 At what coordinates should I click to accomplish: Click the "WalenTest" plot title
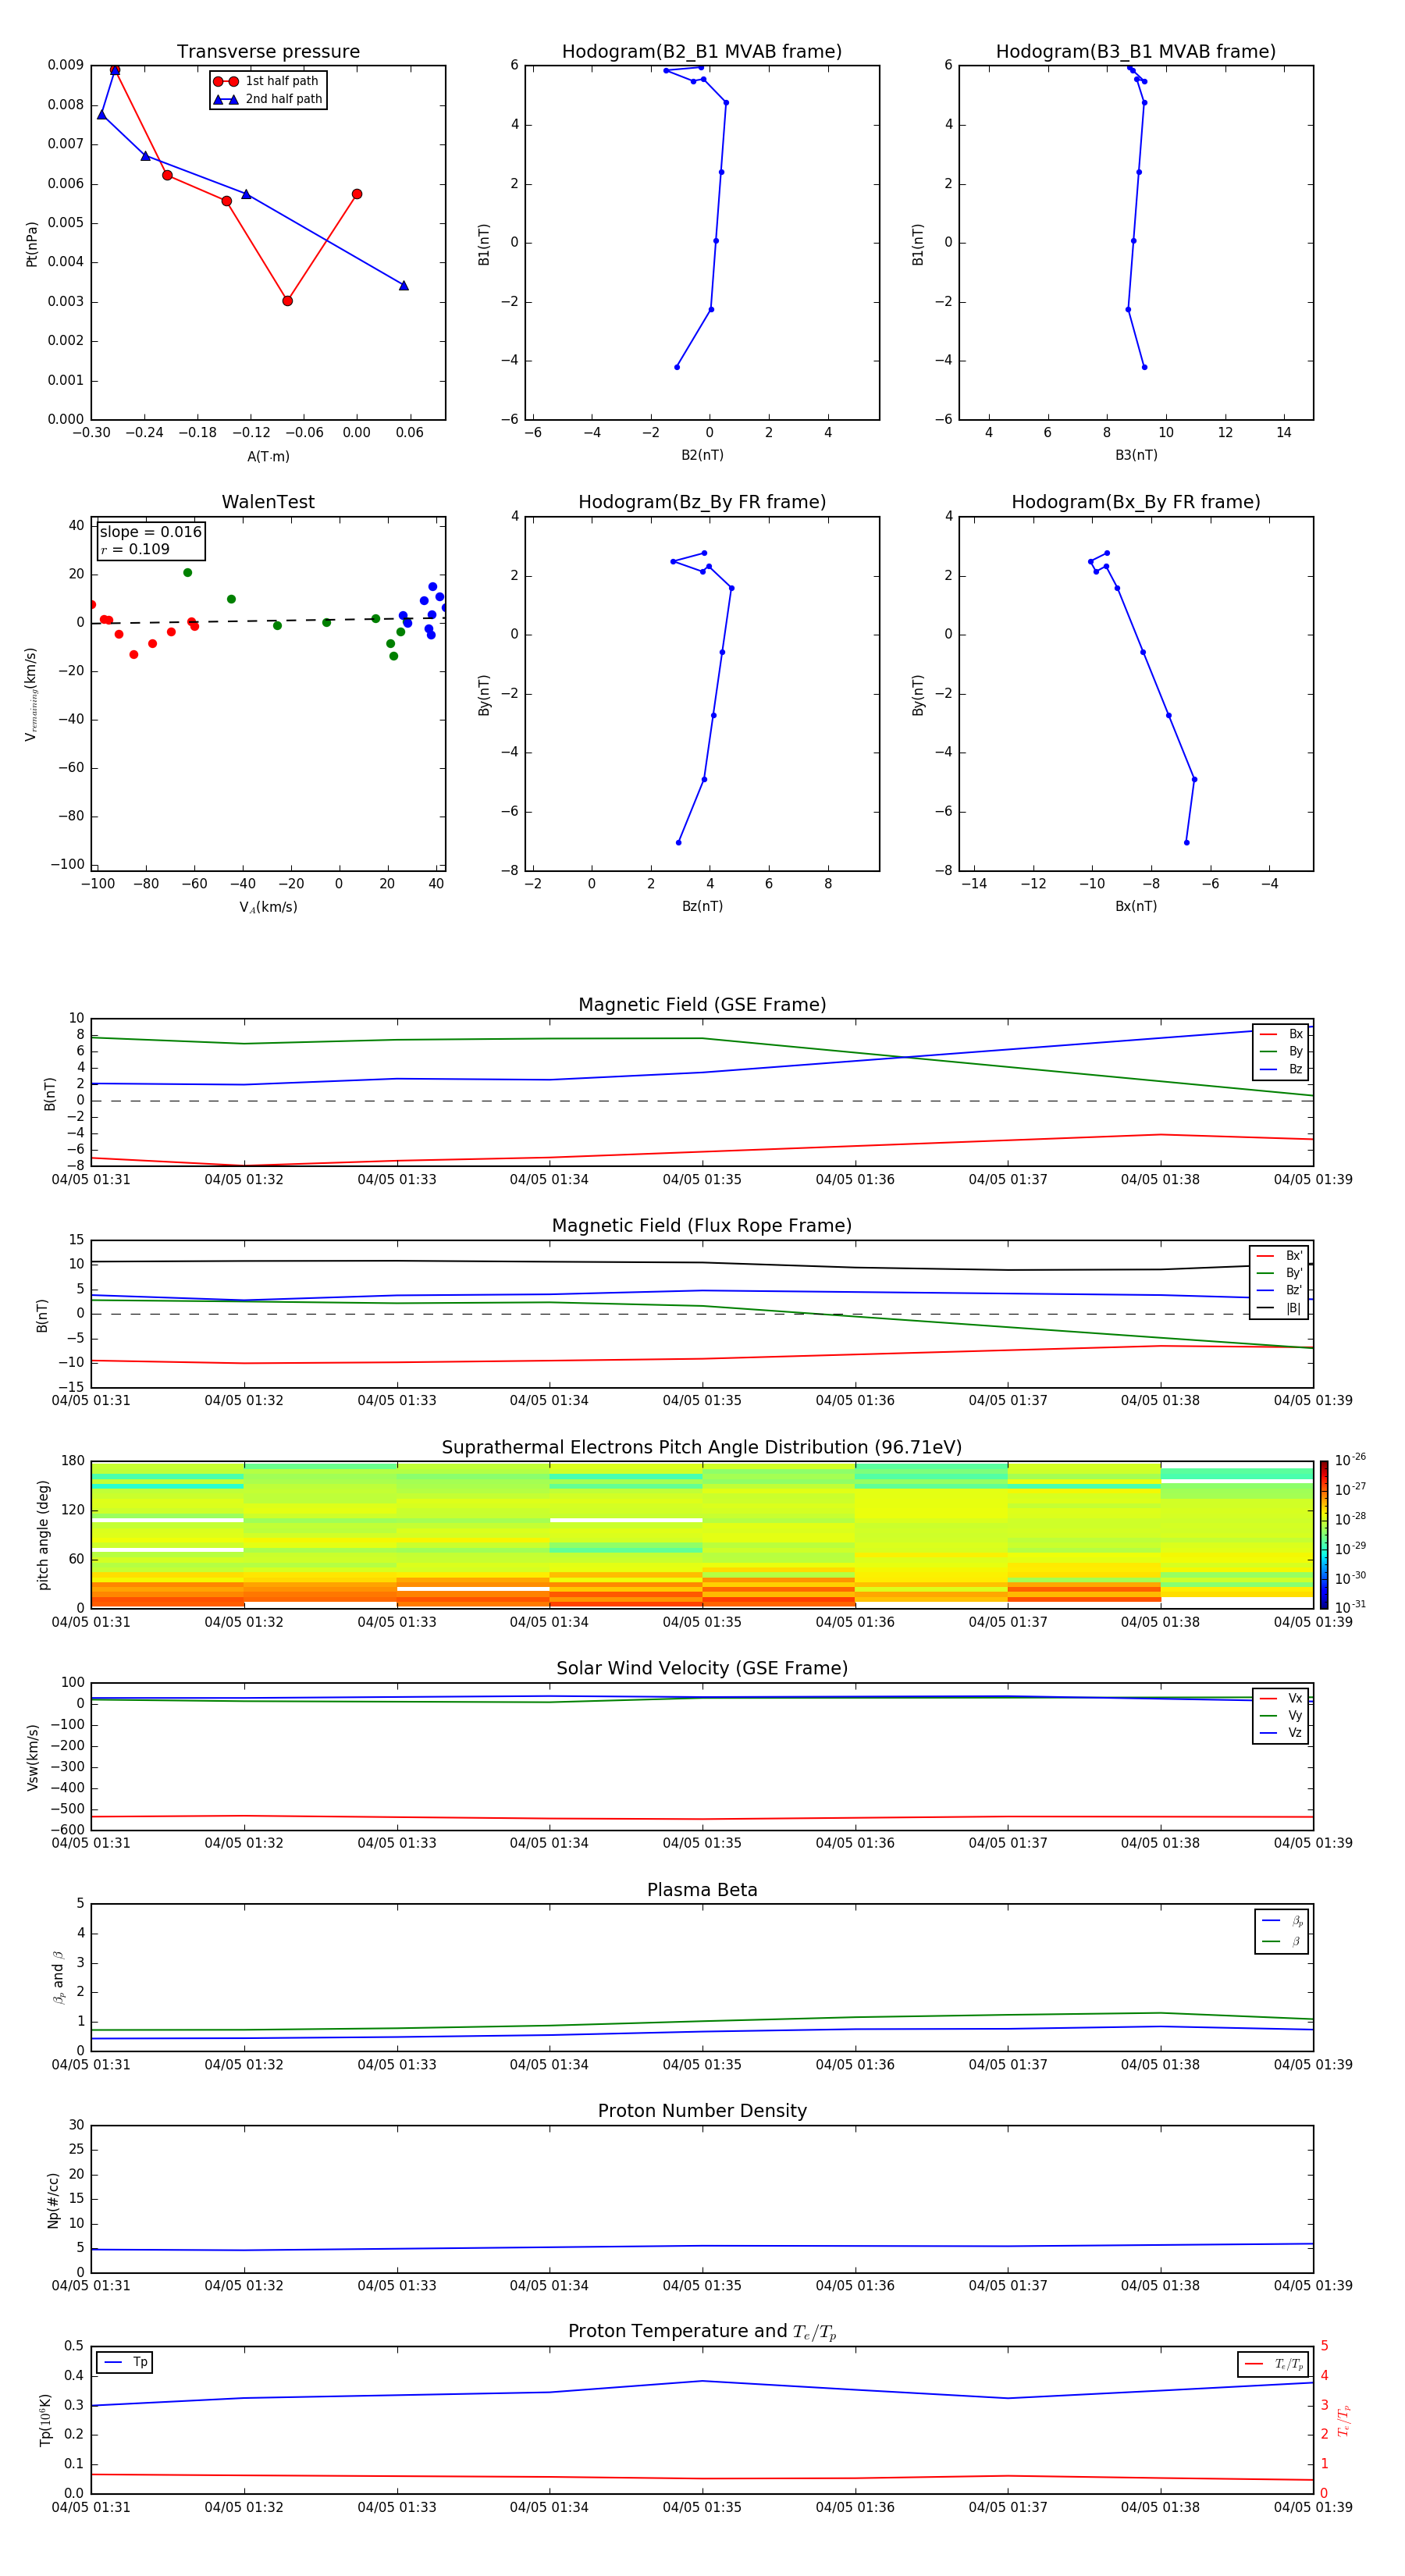point(268,502)
